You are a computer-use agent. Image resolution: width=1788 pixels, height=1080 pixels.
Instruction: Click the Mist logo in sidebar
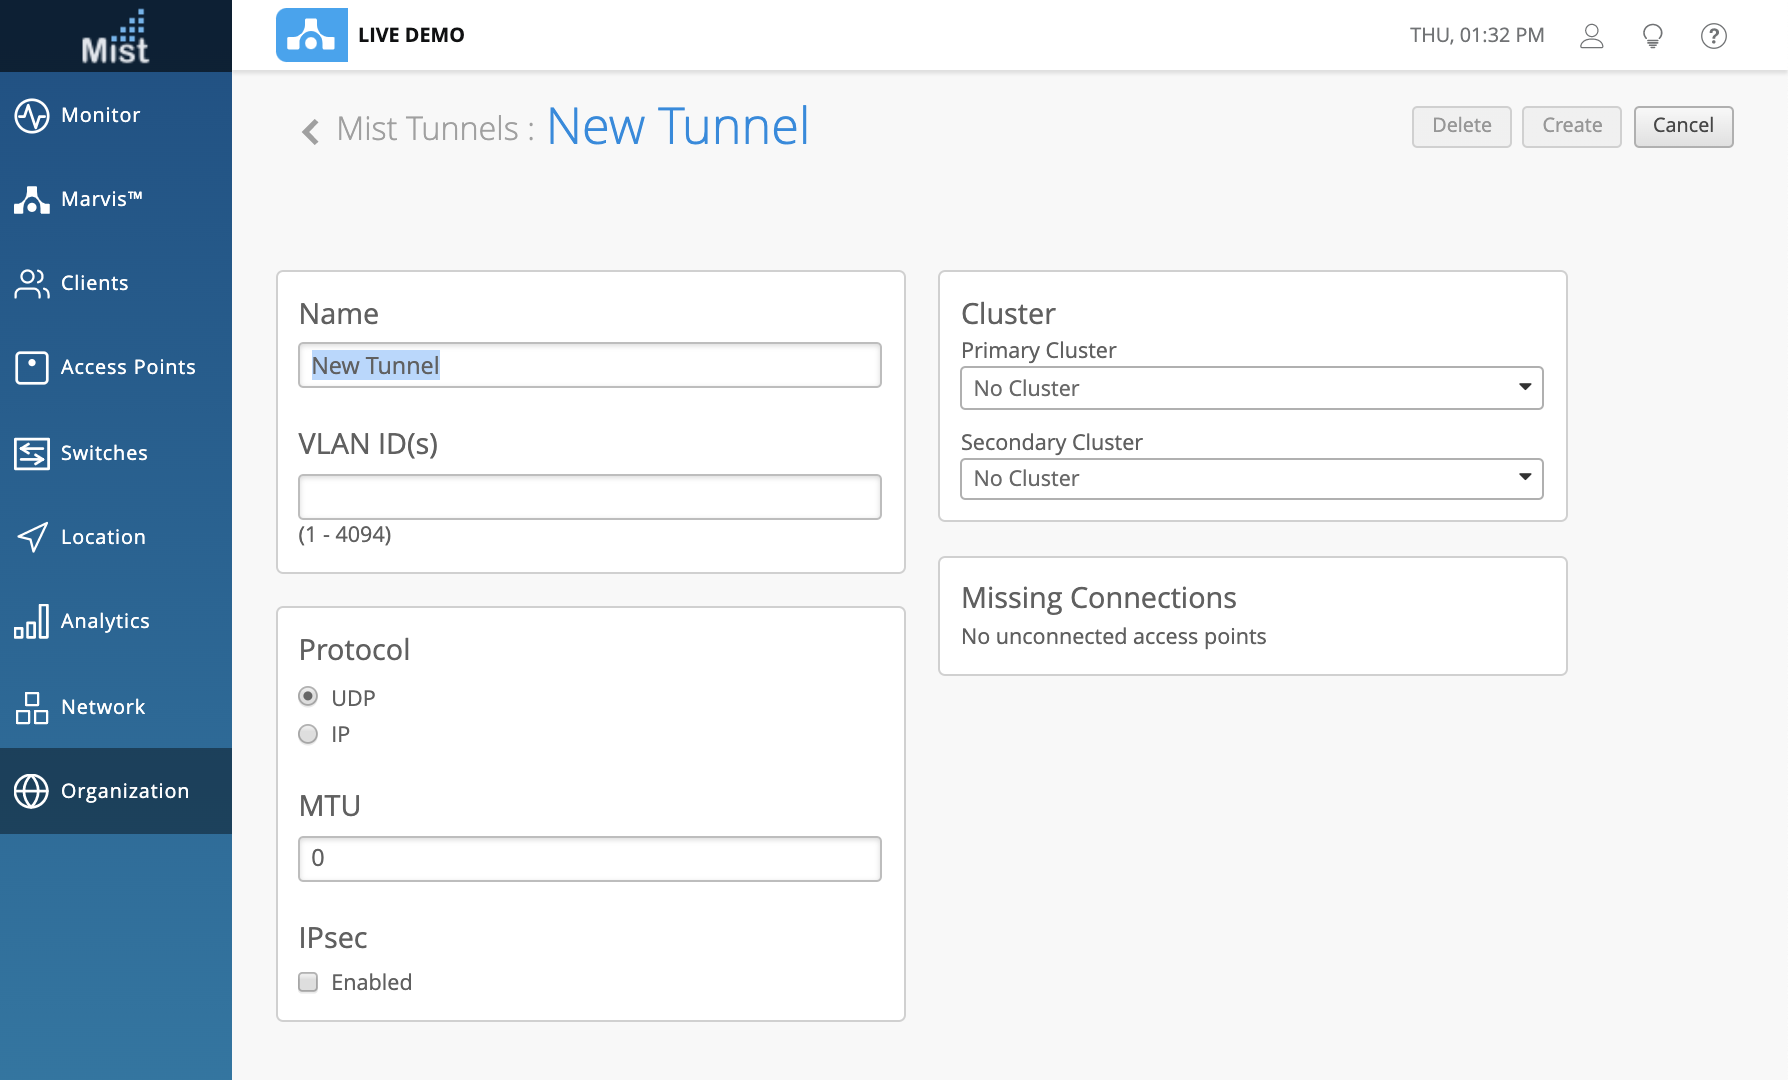pyautogui.click(x=115, y=37)
